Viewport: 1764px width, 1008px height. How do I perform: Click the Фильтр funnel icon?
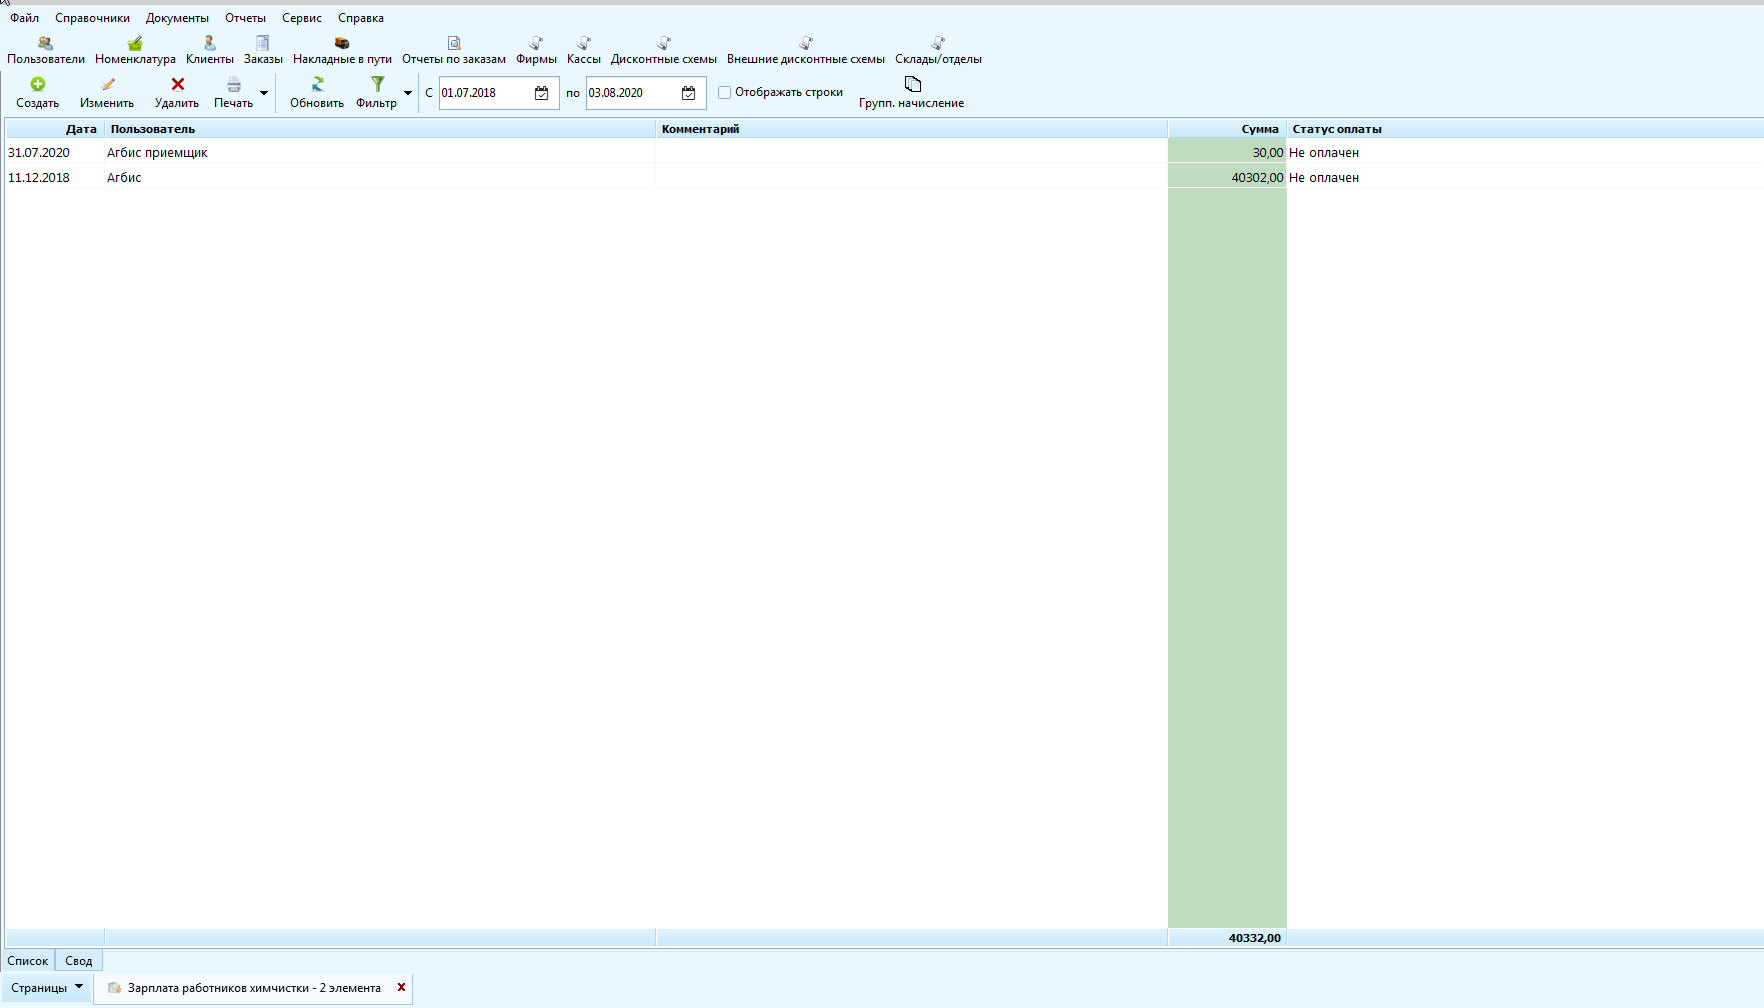377,84
